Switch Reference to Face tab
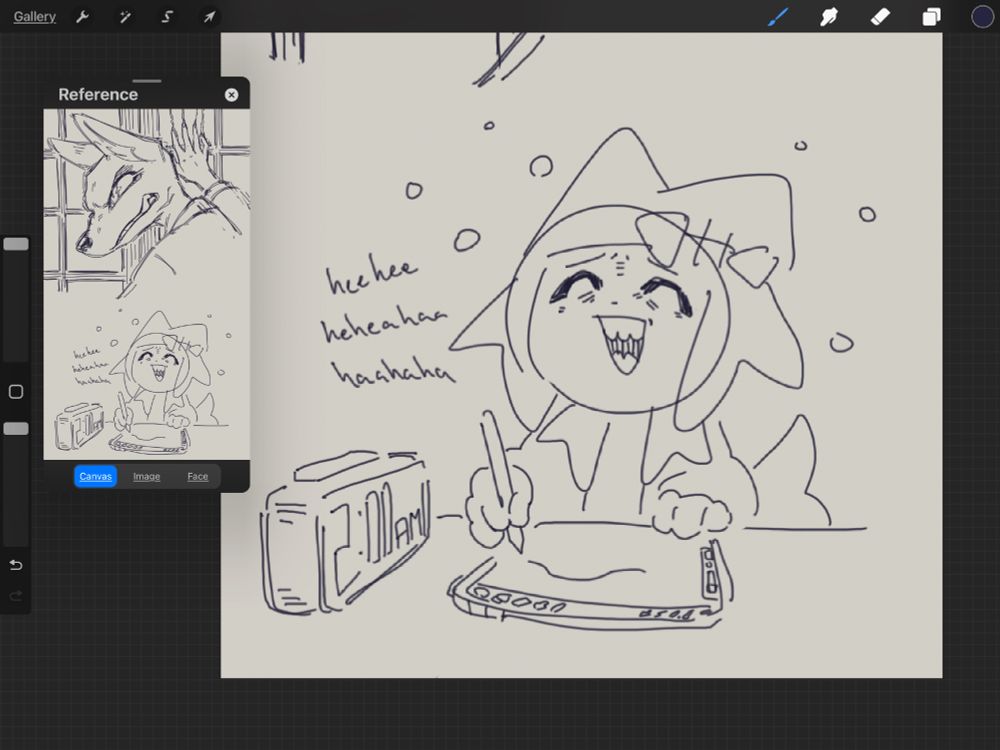 point(198,476)
